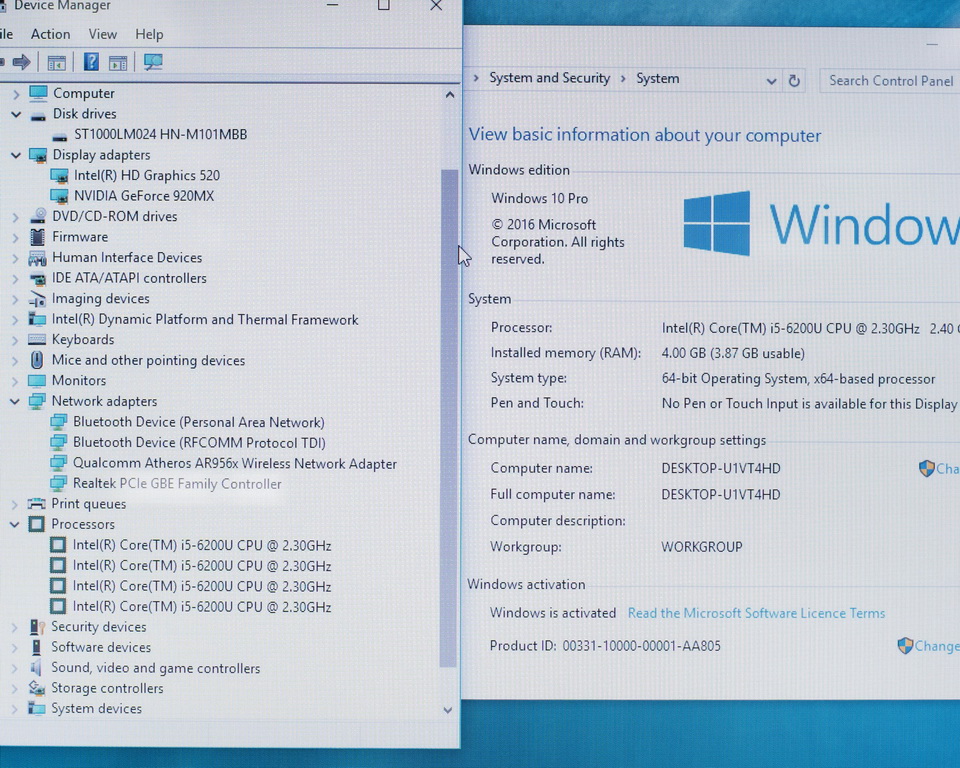Click the 4.00 GB (3.87 GB usable) value

733,353
